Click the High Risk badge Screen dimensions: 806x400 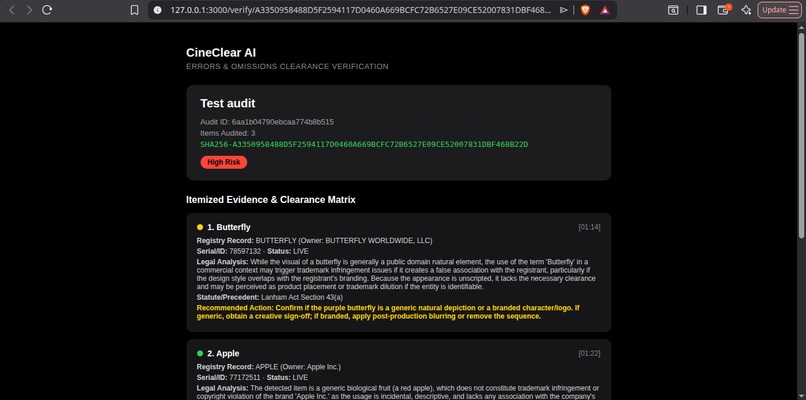click(224, 162)
